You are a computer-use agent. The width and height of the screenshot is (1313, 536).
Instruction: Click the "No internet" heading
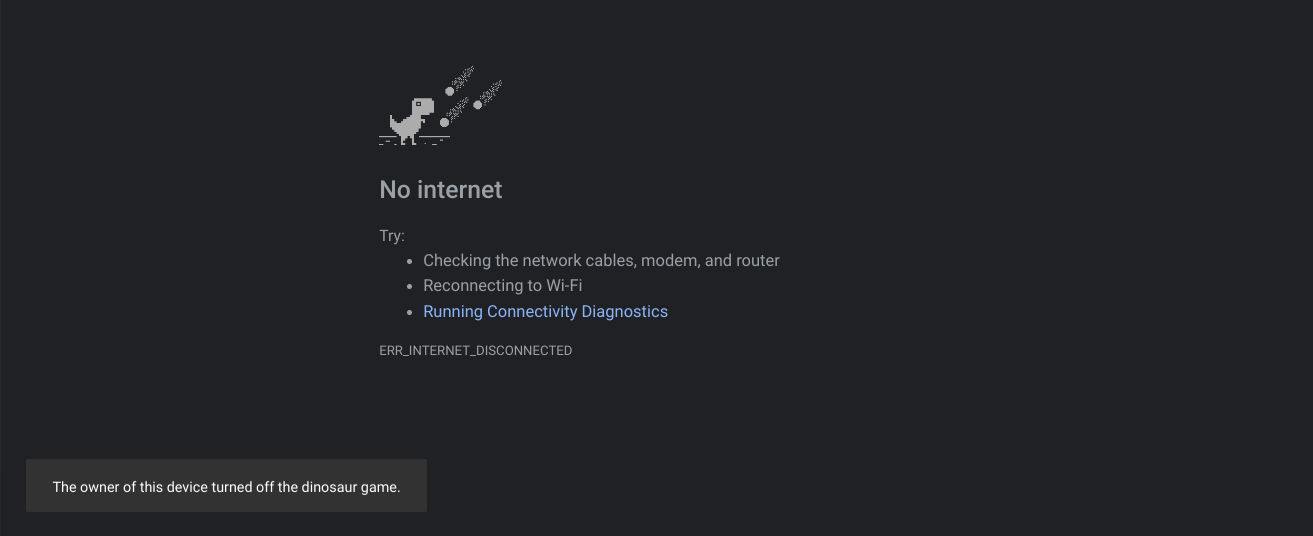click(441, 190)
